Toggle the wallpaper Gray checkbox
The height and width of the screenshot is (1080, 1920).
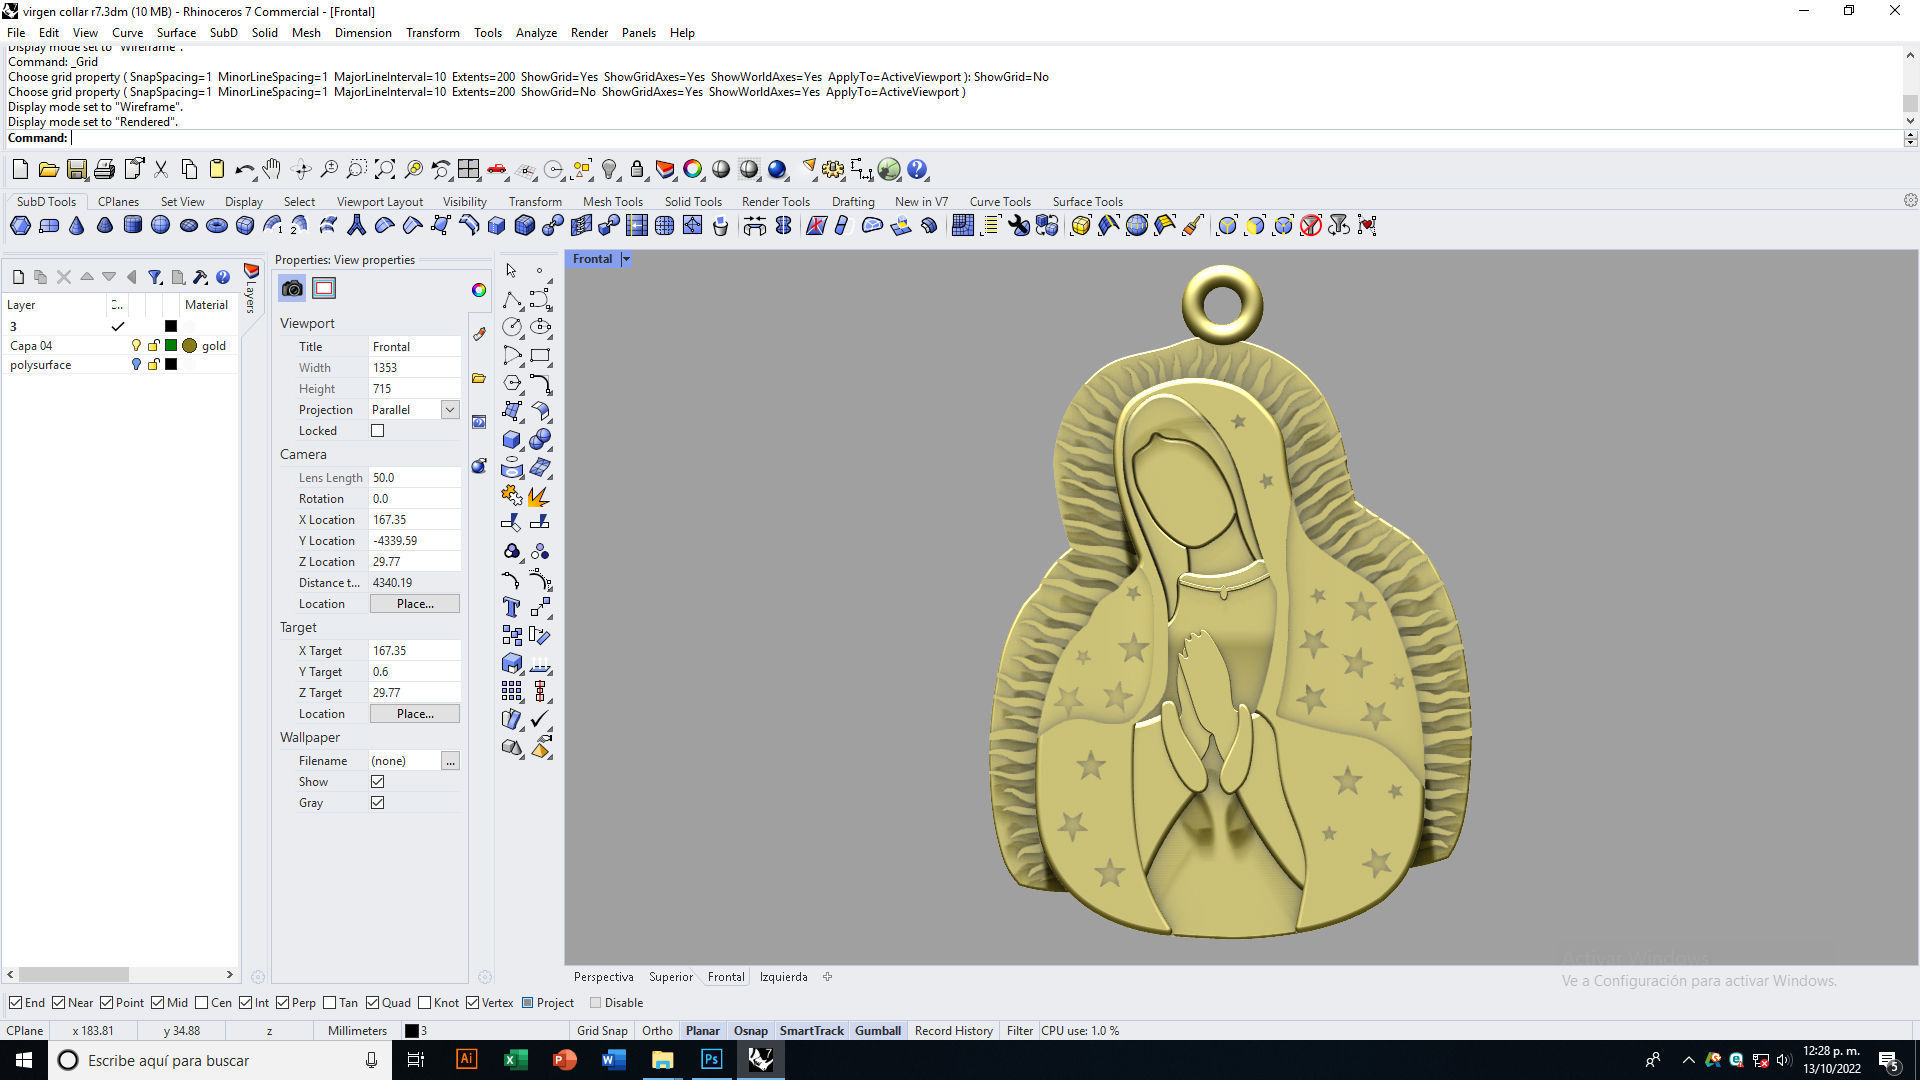[x=377, y=803]
